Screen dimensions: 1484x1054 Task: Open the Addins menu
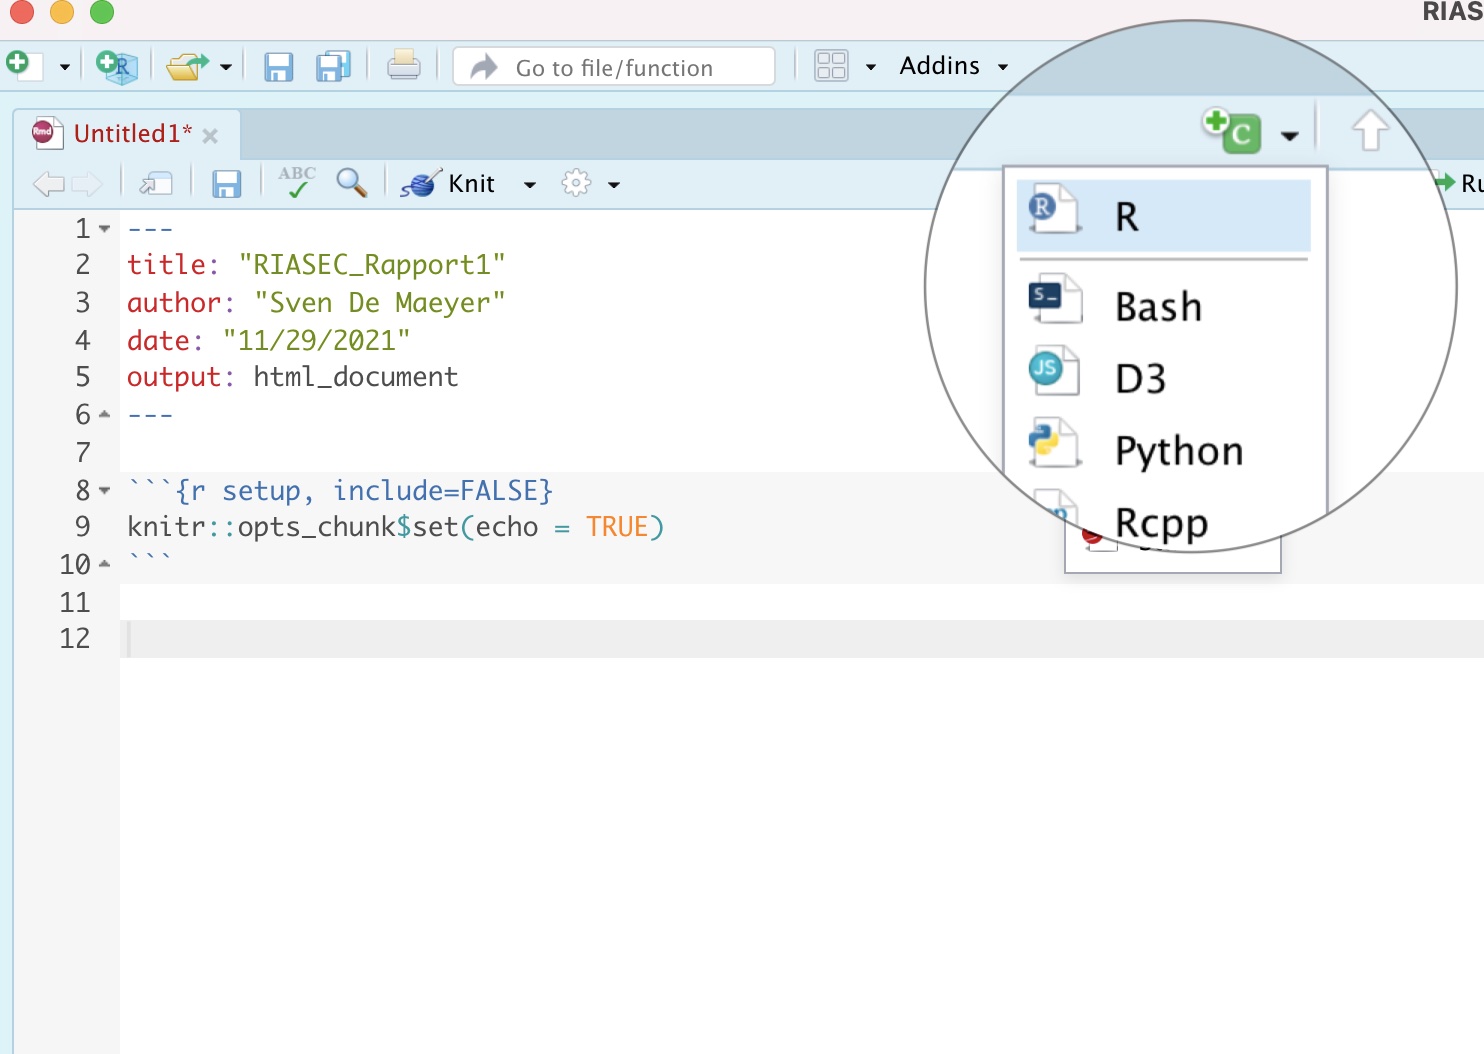[x=953, y=66]
